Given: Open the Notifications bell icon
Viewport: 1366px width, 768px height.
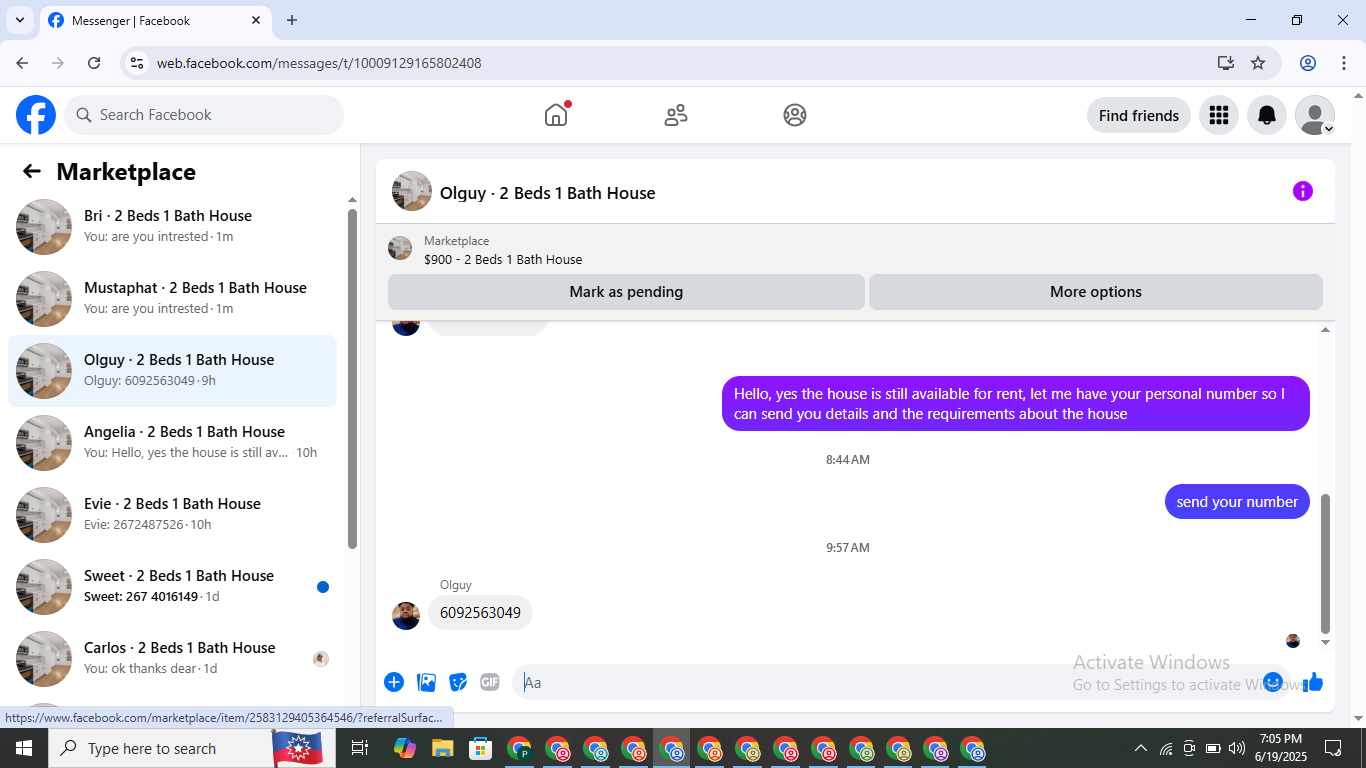Looking at the screenshot, I should tap(1267, 115).
